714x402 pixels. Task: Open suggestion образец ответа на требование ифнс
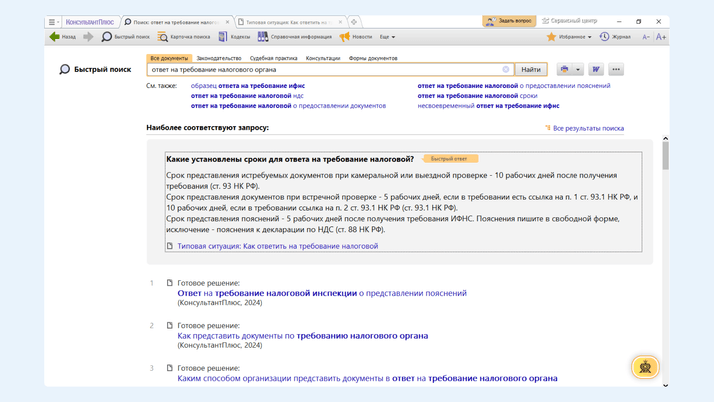[248, 86]
